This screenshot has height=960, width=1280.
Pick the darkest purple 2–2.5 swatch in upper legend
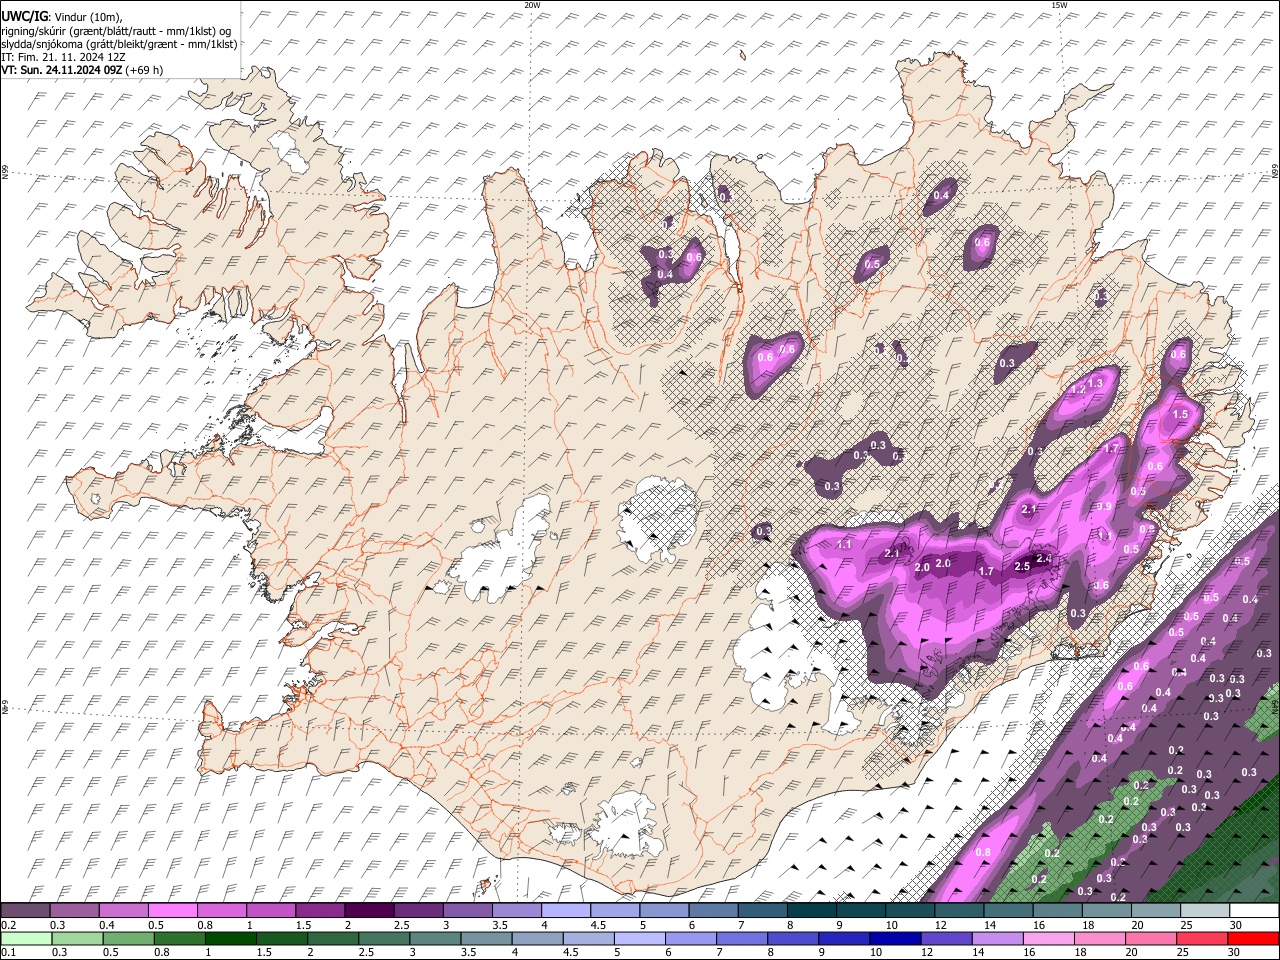(x=369, y=911)
